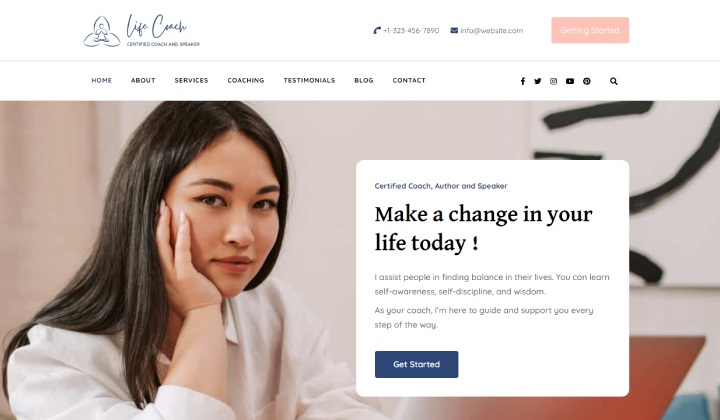Click the info@website.com email link
This screenshot has height=420, width=720.
click(x=492, y=30)
